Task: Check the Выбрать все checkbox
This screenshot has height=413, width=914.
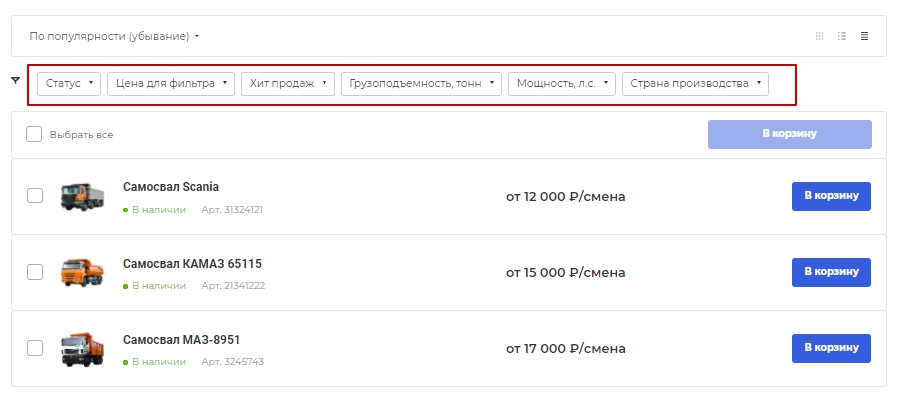Action: coord(34,135)
